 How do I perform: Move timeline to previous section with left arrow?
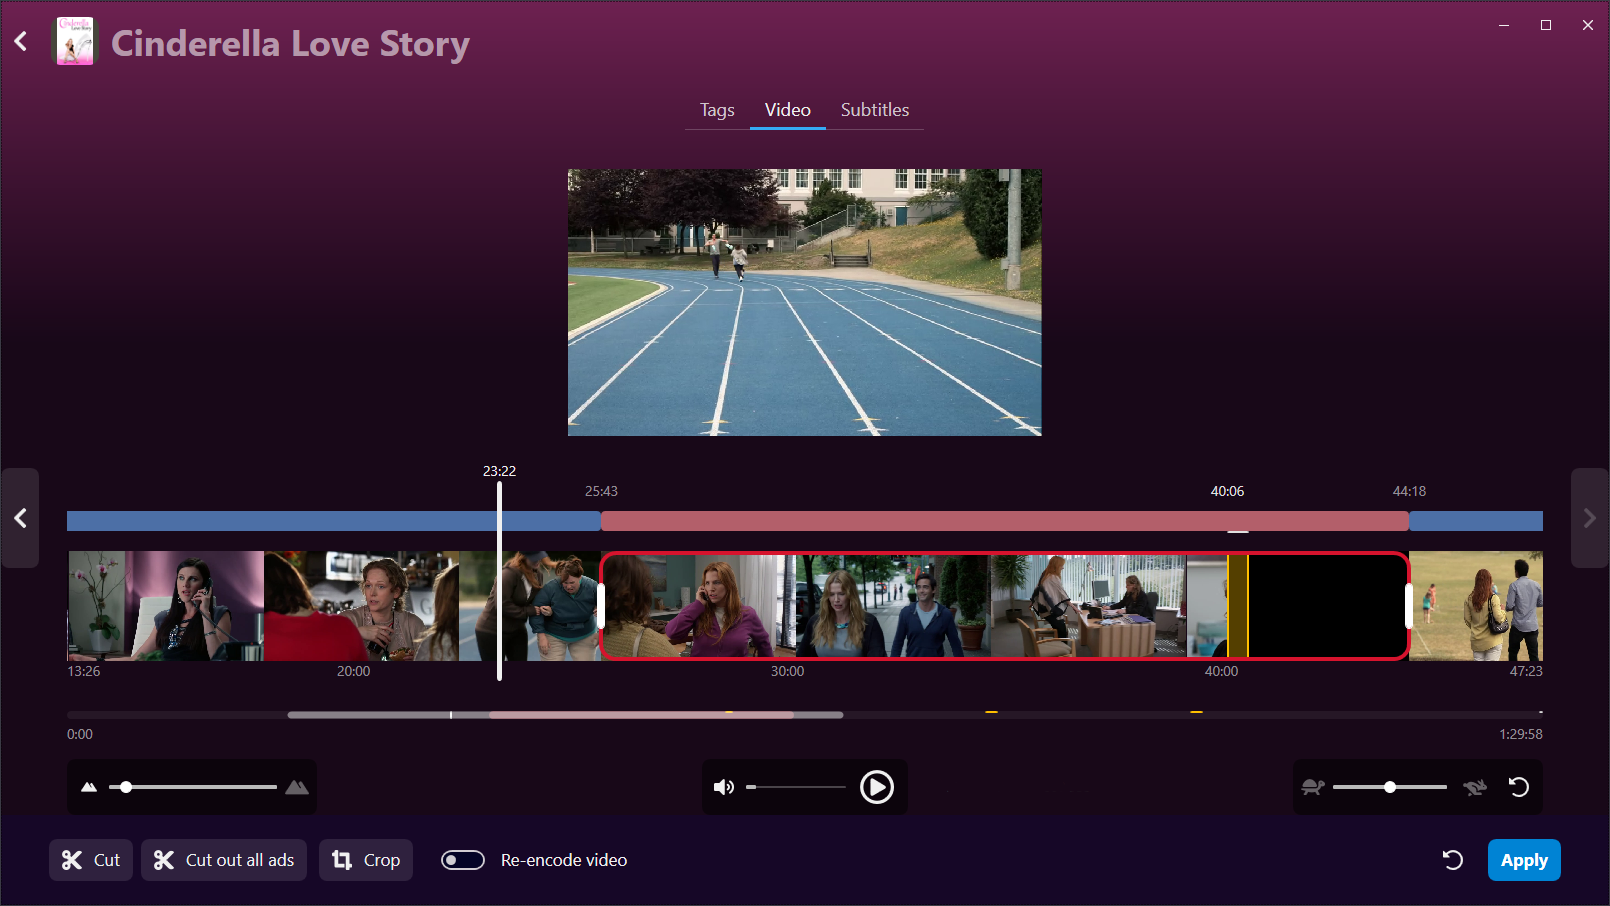(20, 518)
